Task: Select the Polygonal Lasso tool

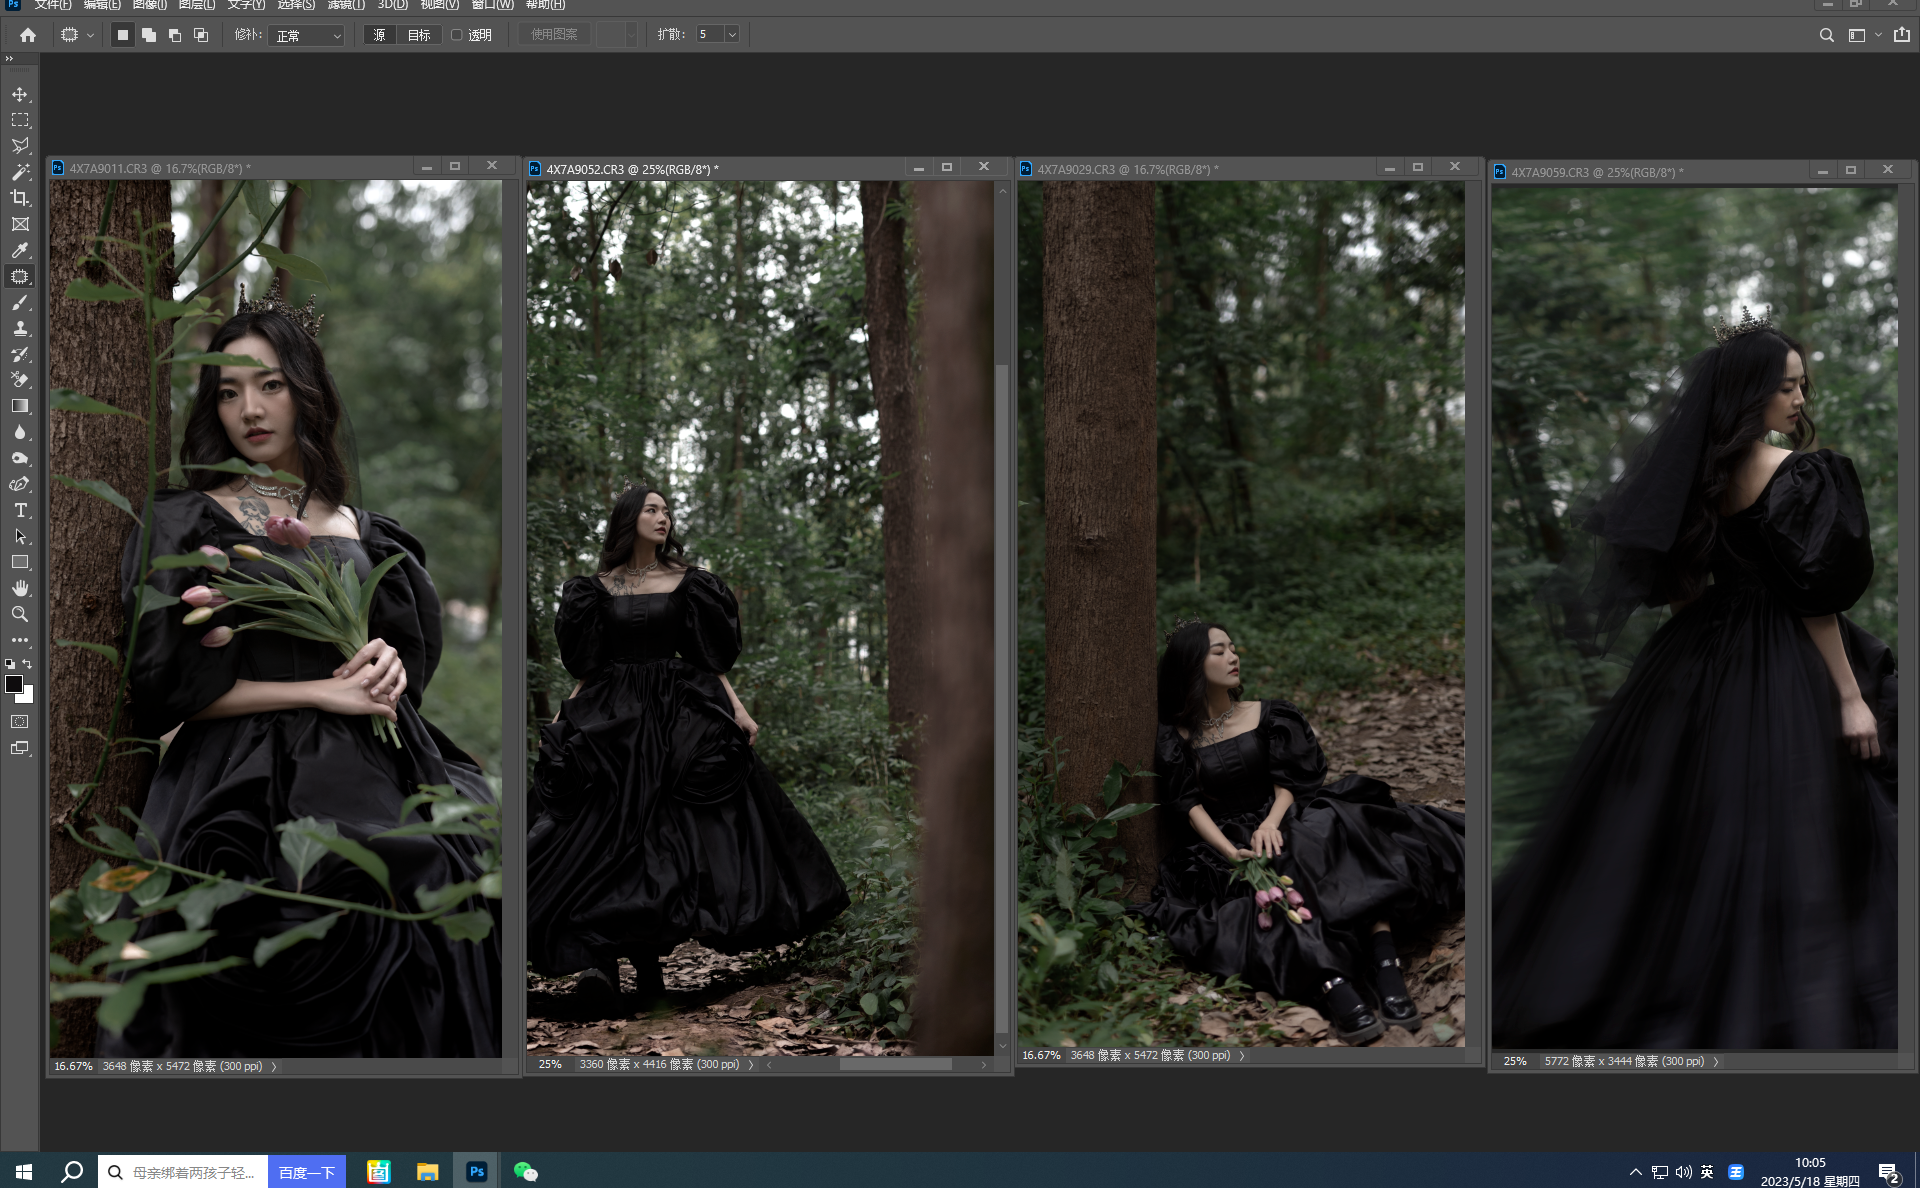Action: tap(20, 146)
